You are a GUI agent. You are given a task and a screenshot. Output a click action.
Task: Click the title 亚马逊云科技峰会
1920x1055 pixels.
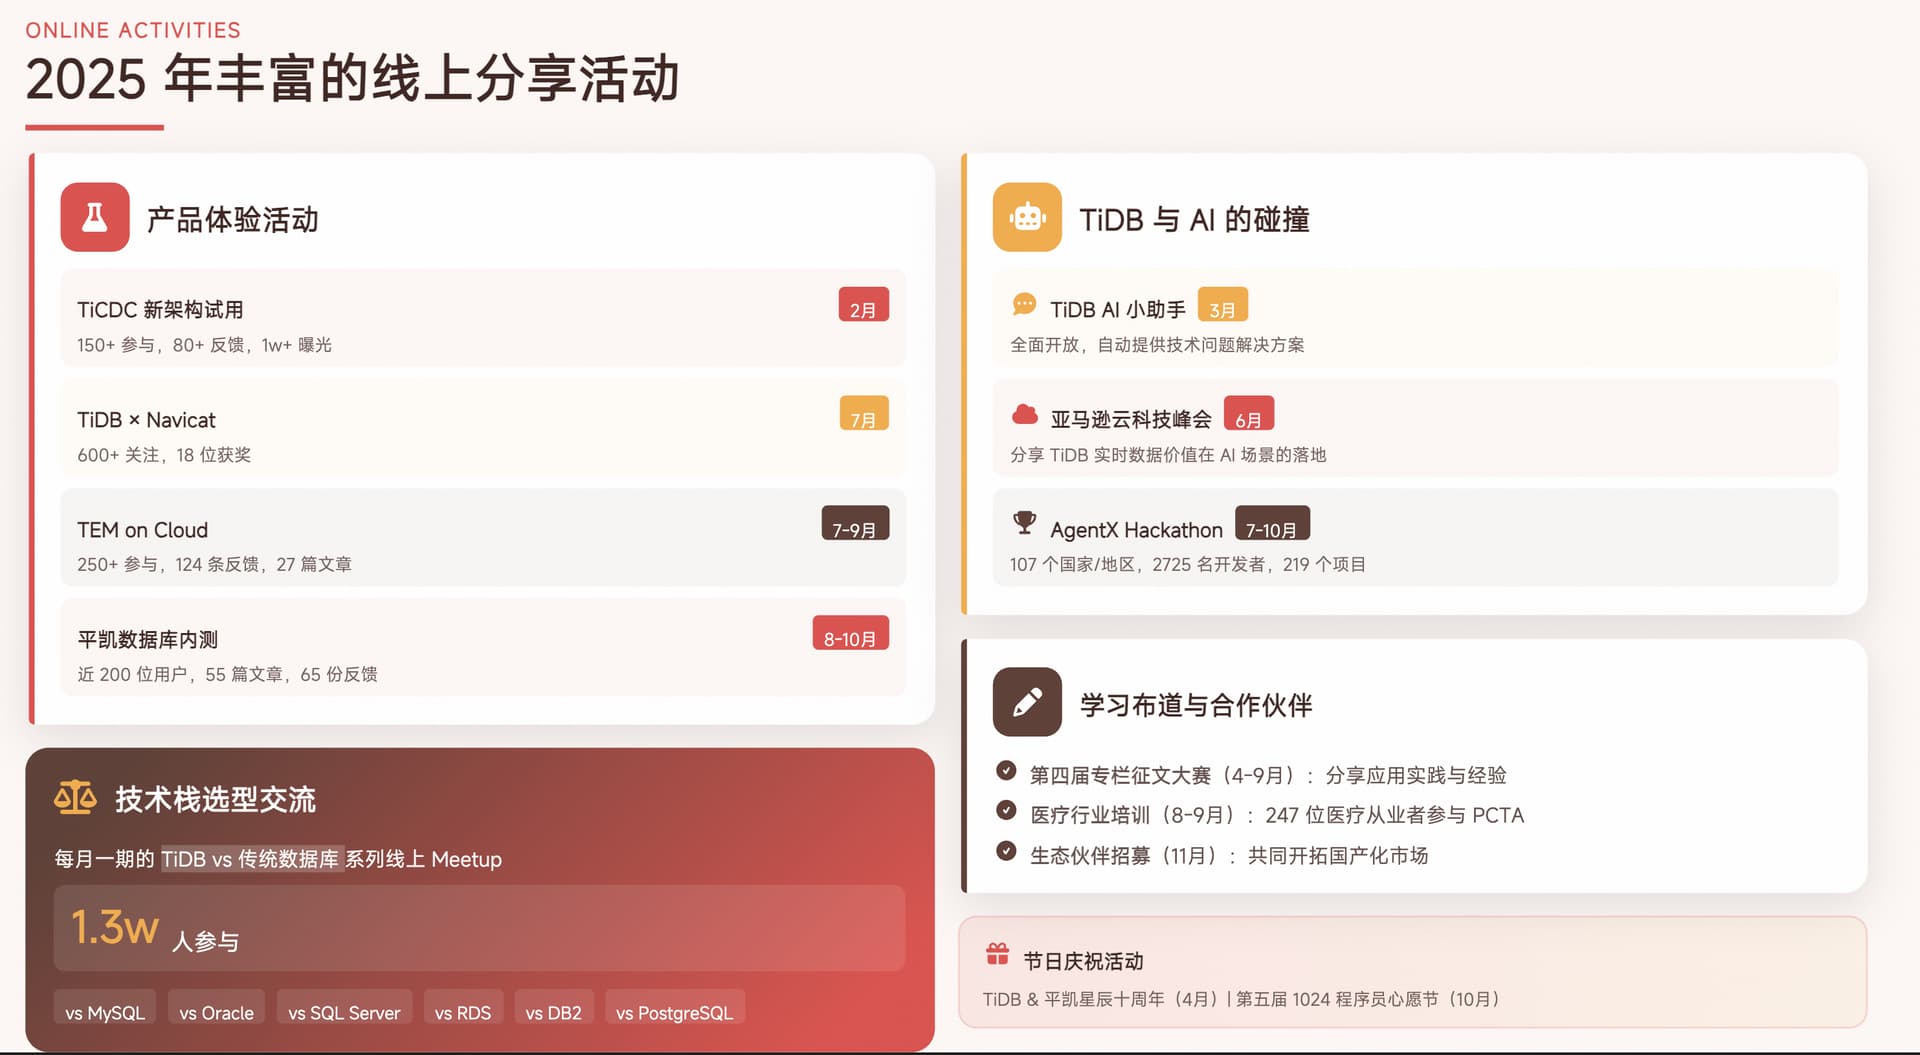(1131, 419)
